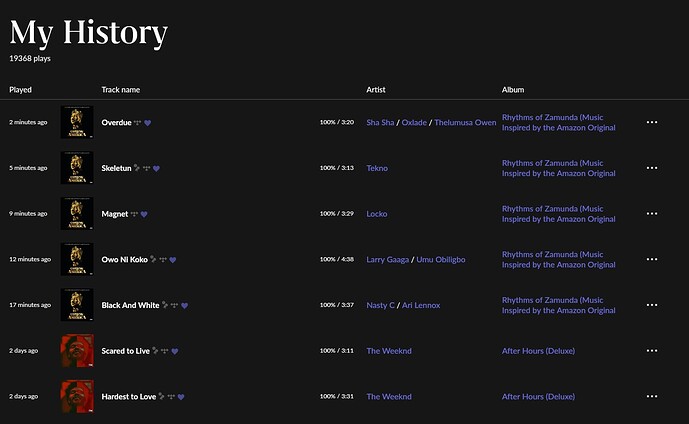Viewport: 689px width, 424px height.
Task: Click the dotted icon left of Scared to Live's heart
Action: [165, 351]
